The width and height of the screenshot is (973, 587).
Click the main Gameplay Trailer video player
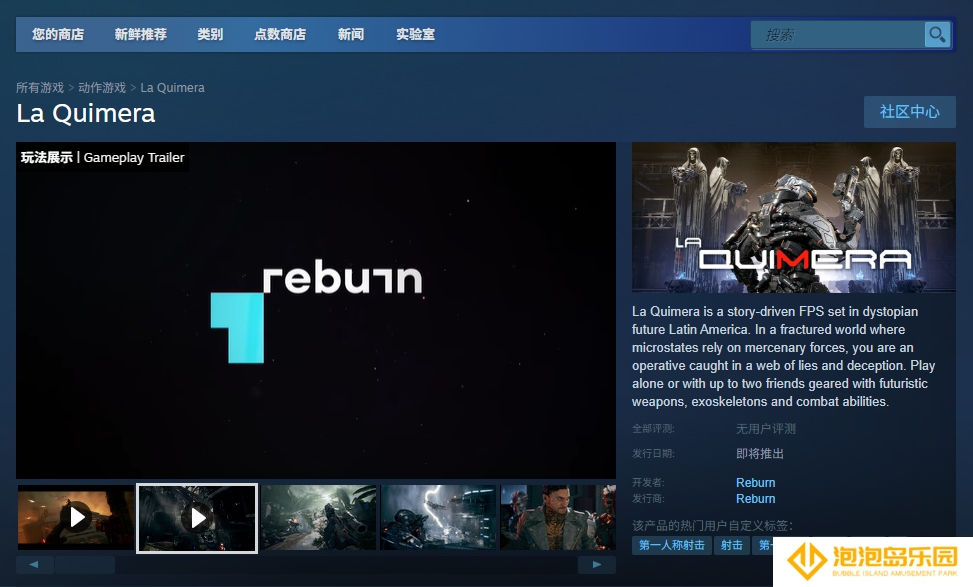[x=316, y=310]
